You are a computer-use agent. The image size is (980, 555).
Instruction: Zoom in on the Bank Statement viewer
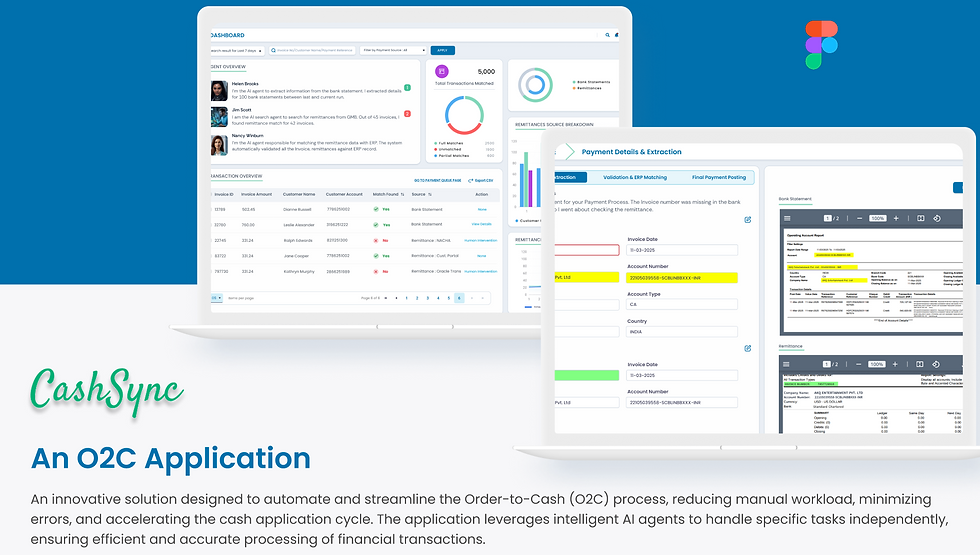tap(896, 218)
